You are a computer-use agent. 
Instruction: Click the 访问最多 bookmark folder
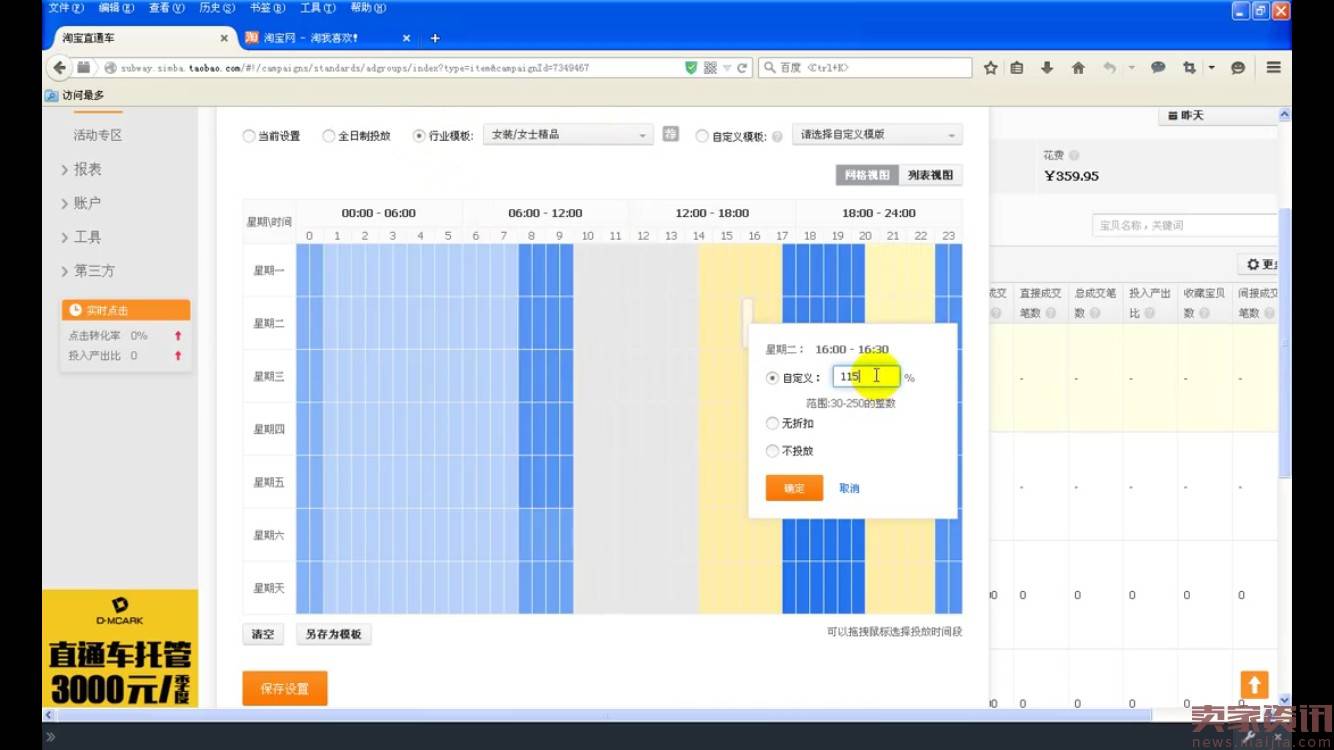76,96
